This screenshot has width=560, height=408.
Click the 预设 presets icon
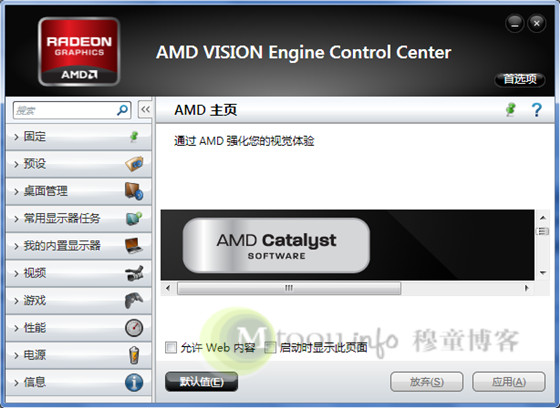[x=134, y=164]
